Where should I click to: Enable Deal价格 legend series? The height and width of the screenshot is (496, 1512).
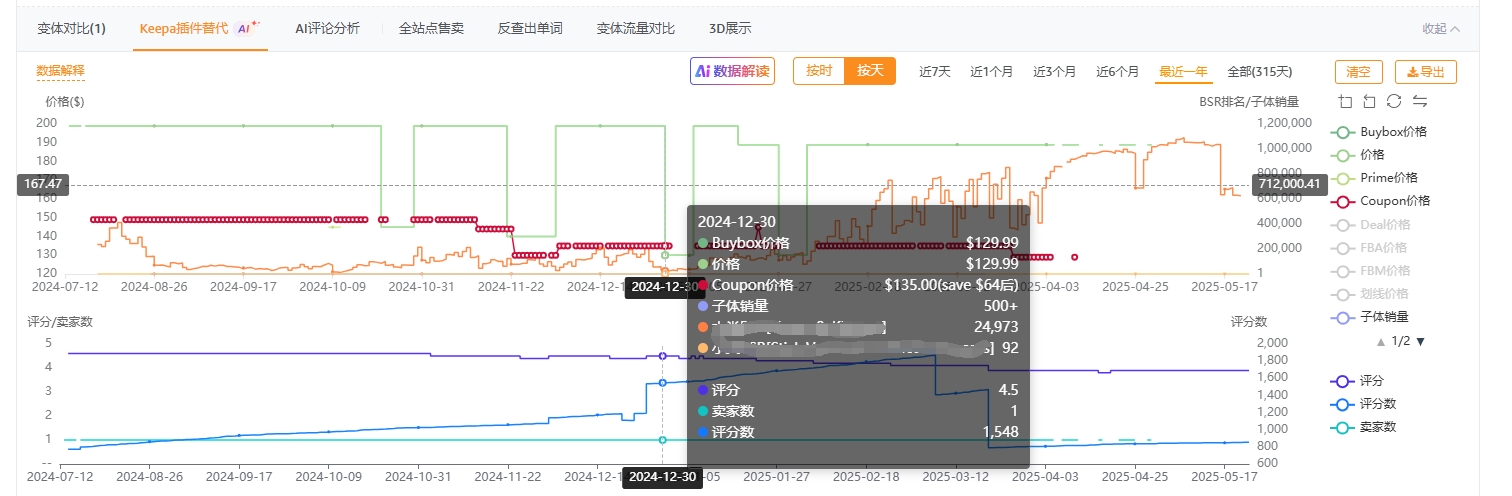click(1371, 224)
